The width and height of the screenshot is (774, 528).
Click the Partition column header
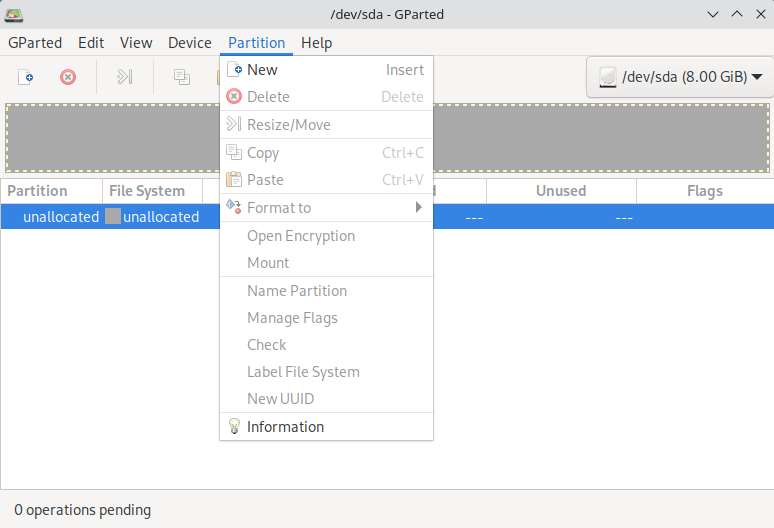tap(38, 191)
